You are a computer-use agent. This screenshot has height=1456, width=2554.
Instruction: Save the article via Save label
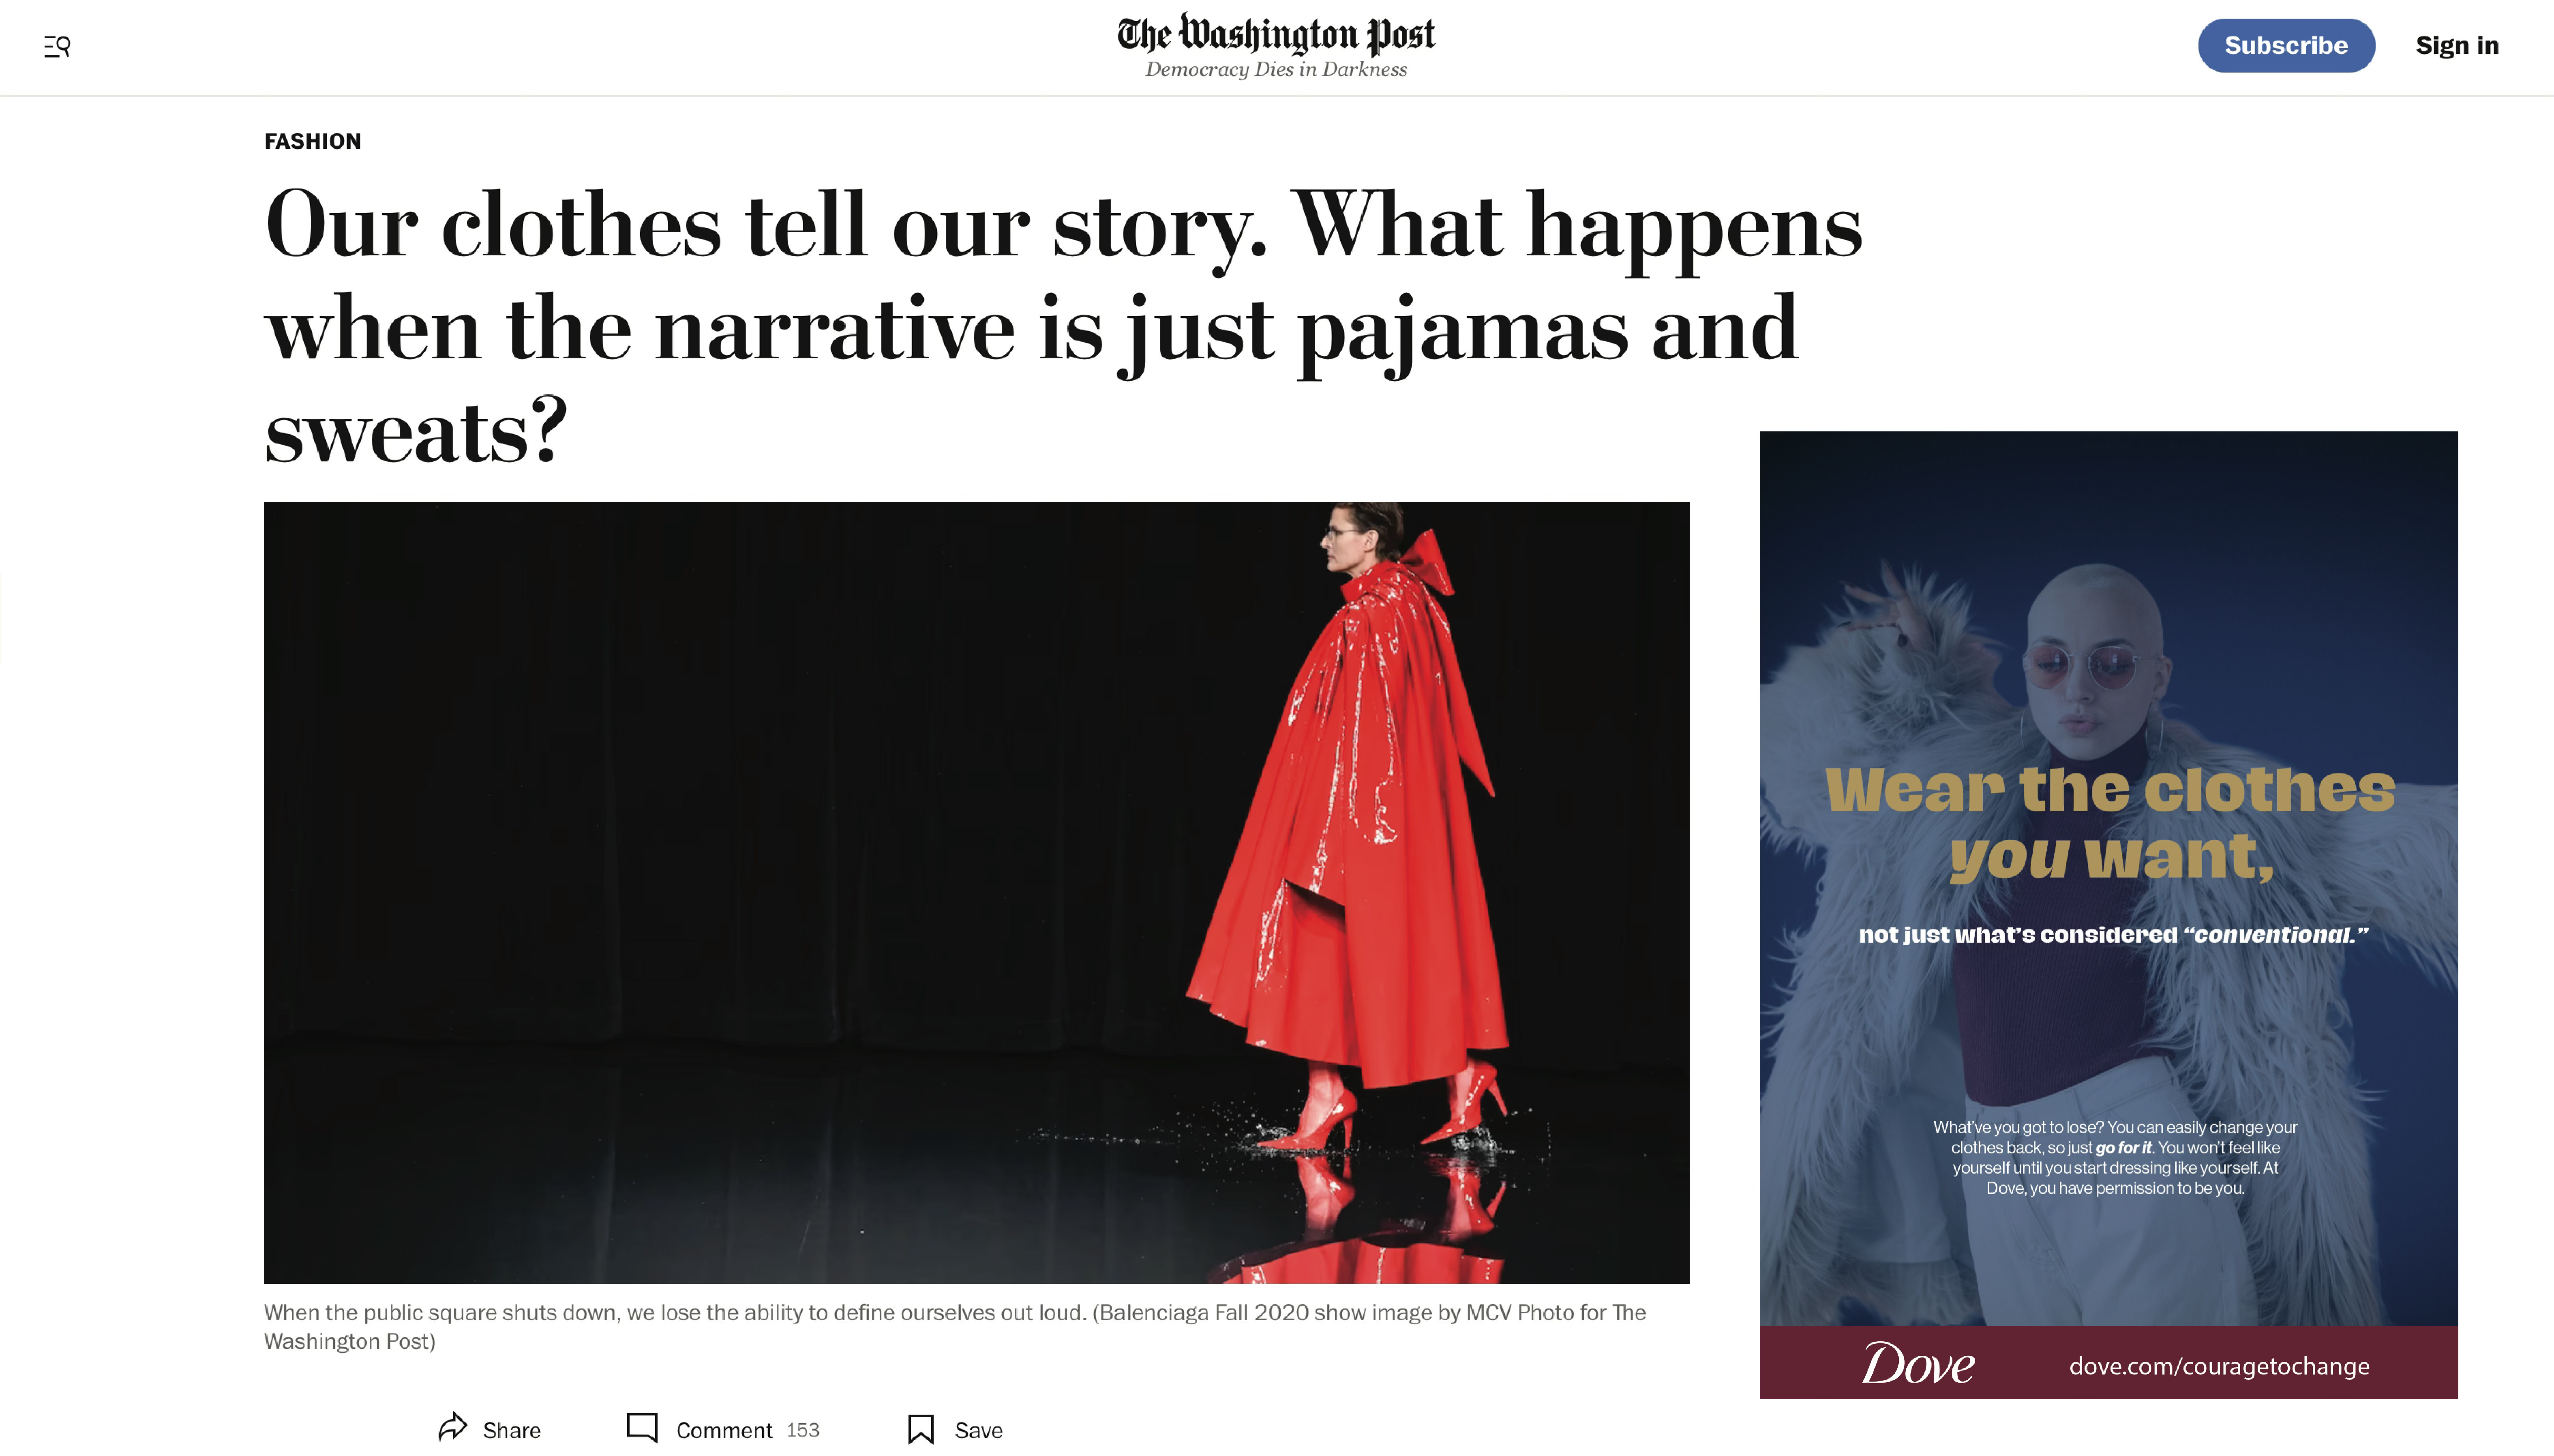pos(978,1430)
